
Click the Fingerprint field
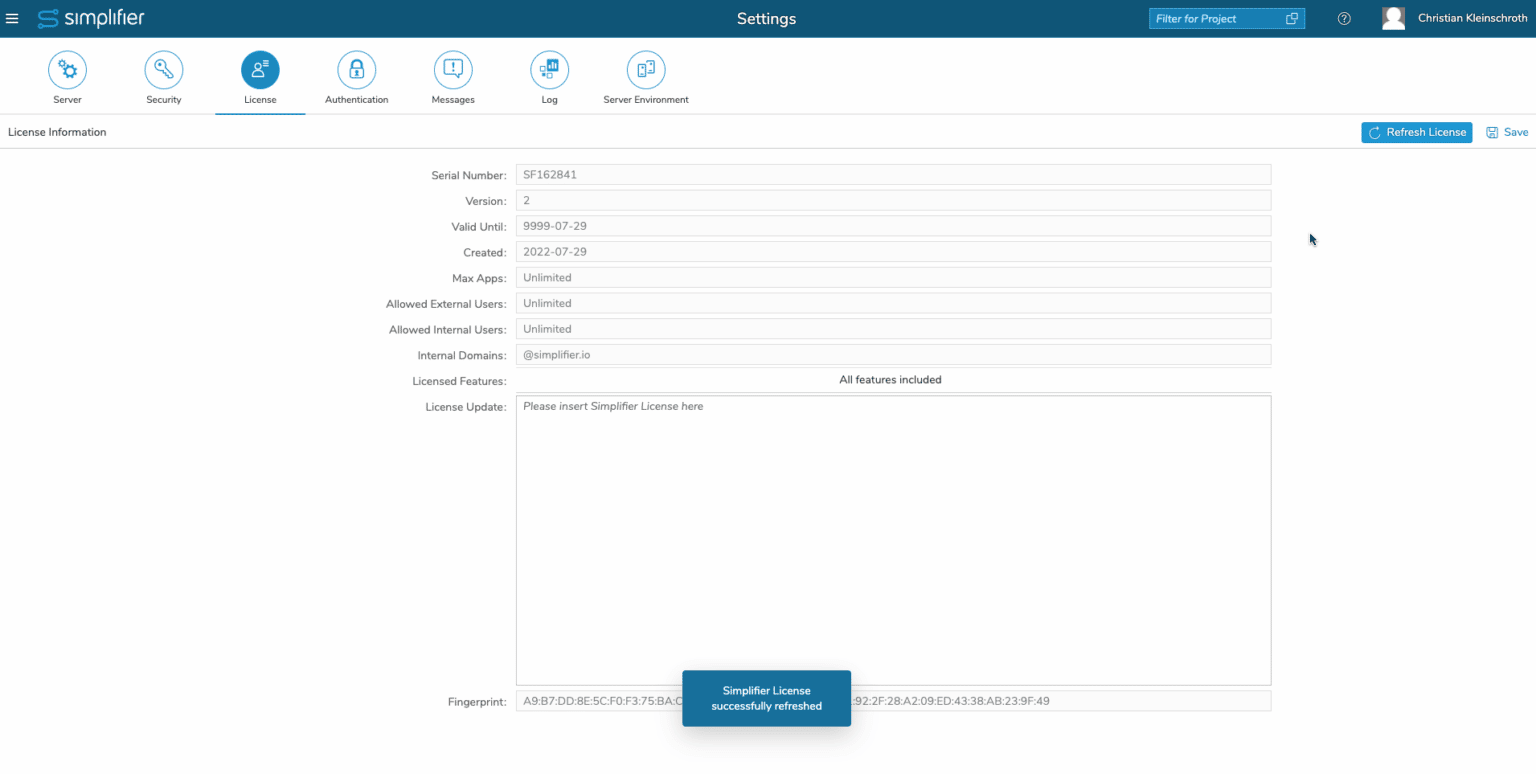pyautogui.click(x=893, y=701)
